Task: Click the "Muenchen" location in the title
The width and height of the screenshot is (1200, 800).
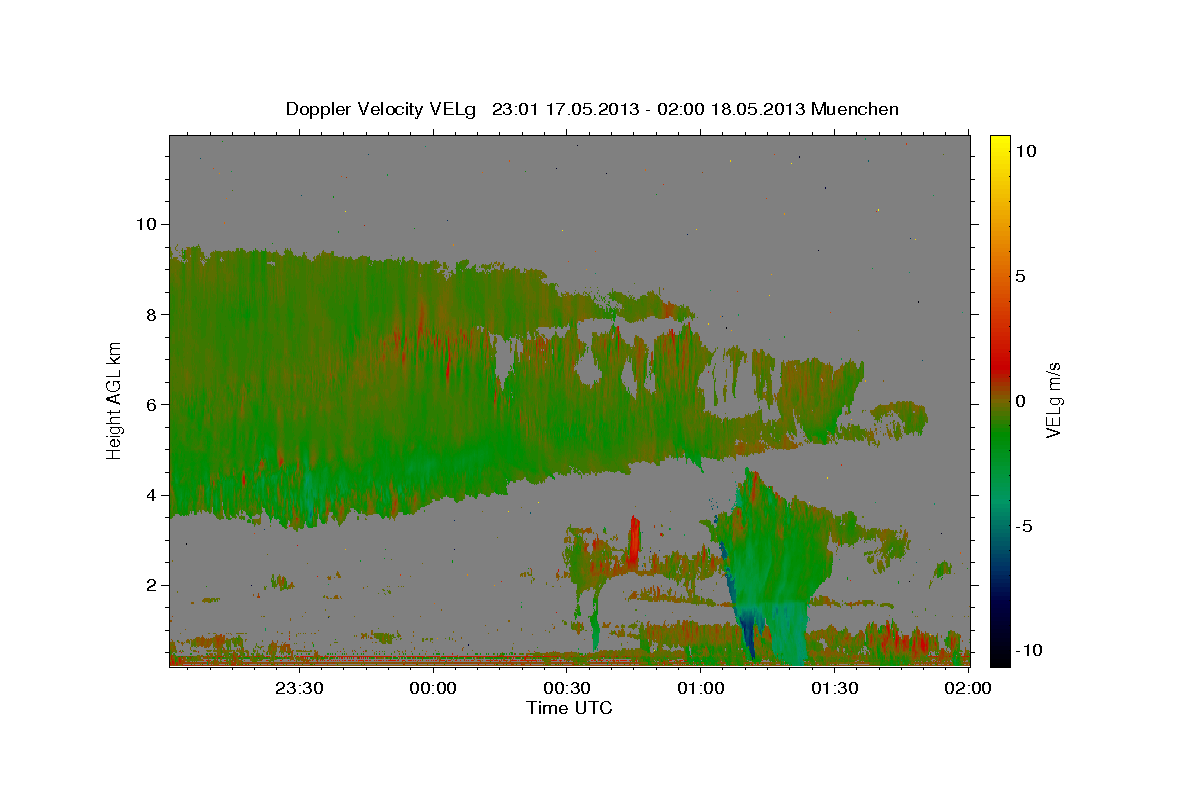Action: (x=855, y=109)
